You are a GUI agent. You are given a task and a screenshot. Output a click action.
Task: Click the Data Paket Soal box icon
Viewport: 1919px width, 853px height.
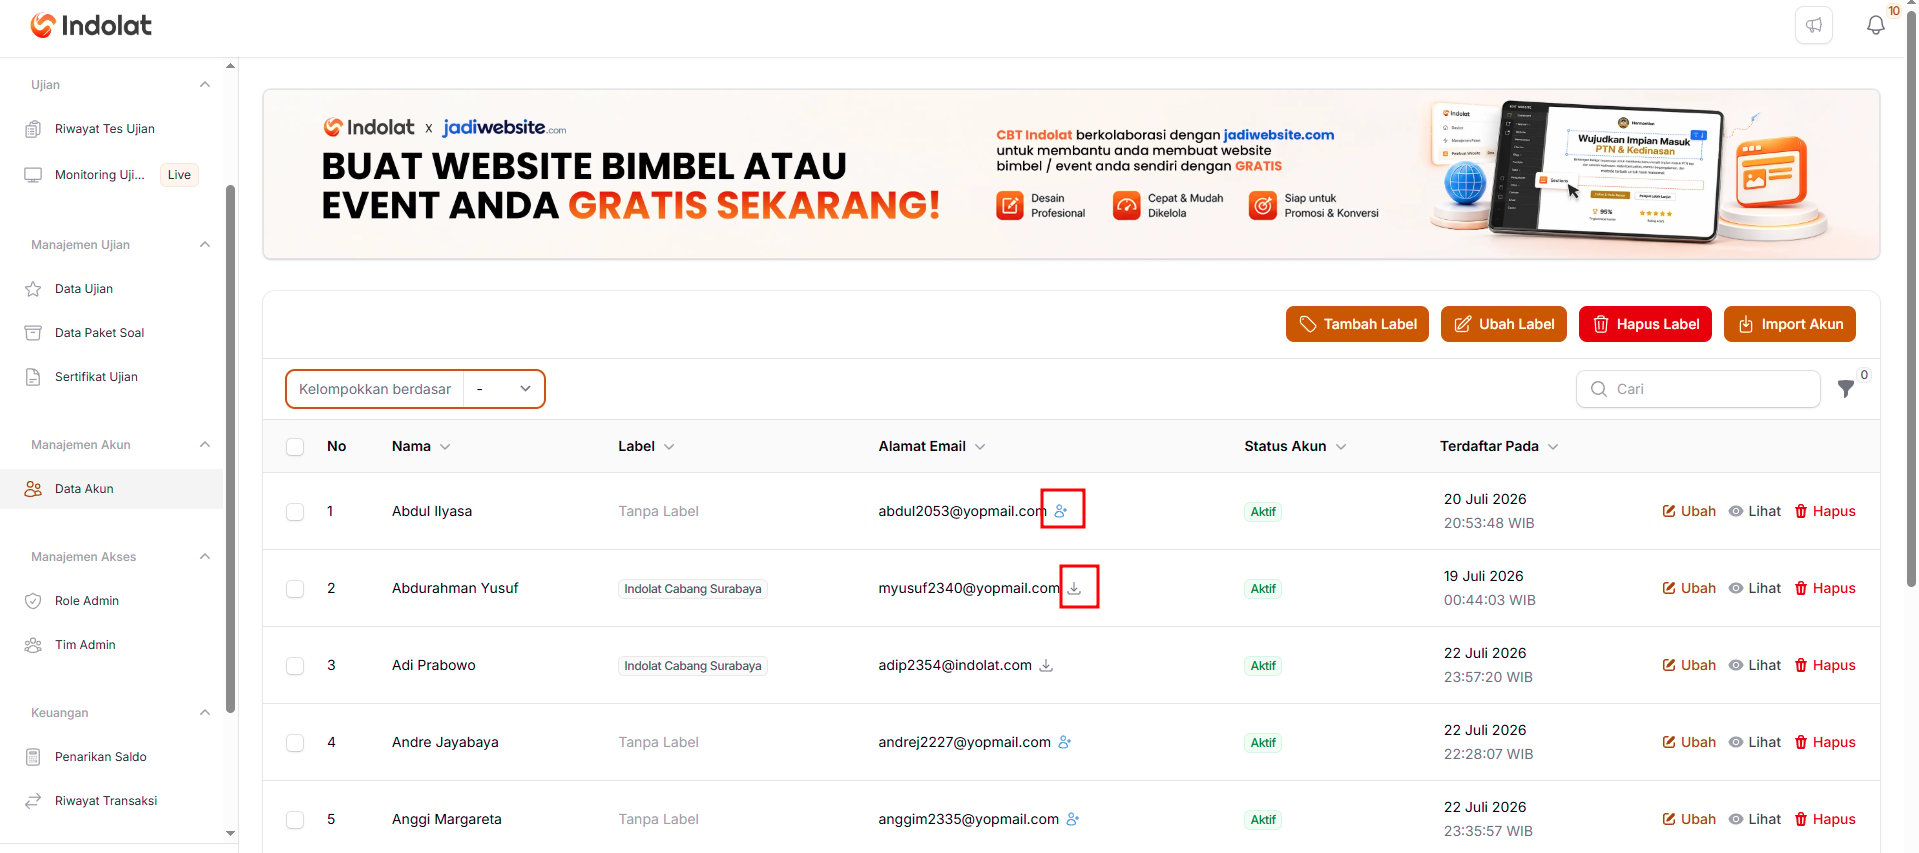pos(33,333)
